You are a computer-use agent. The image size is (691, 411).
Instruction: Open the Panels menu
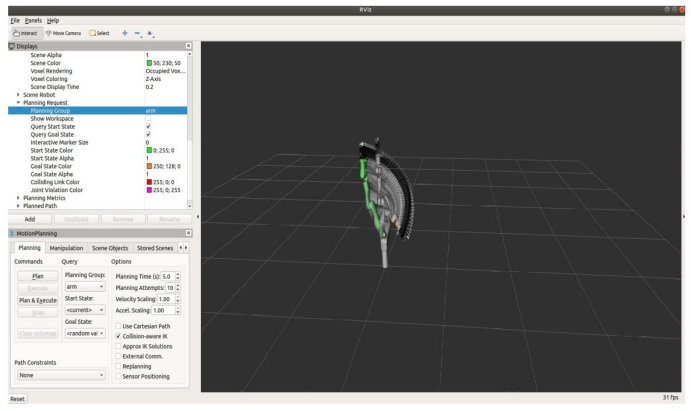pos(37,20)
